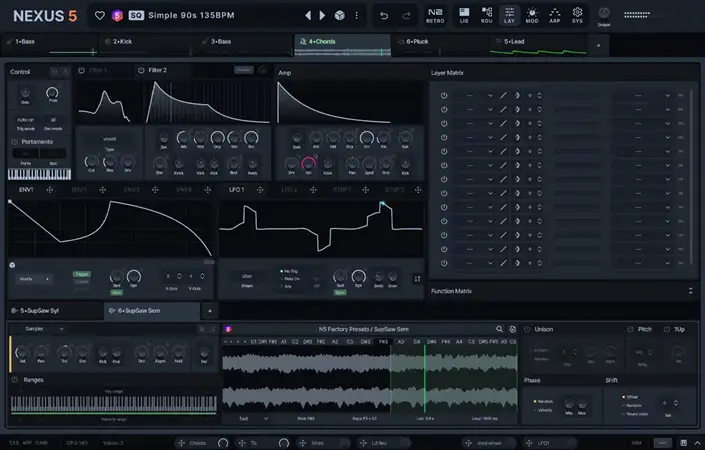Click the Y-Grid stepper arrows
The height and width of the screenshot is (450, 705).
pyautogui.click(x=202, y=276)
